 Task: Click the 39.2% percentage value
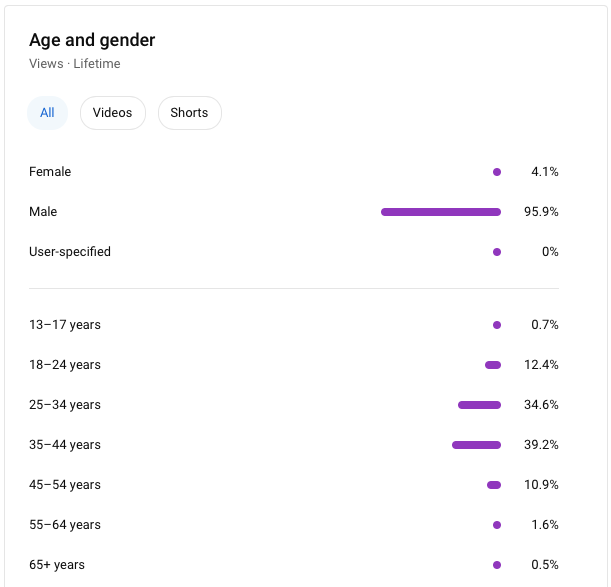[542, 445]
